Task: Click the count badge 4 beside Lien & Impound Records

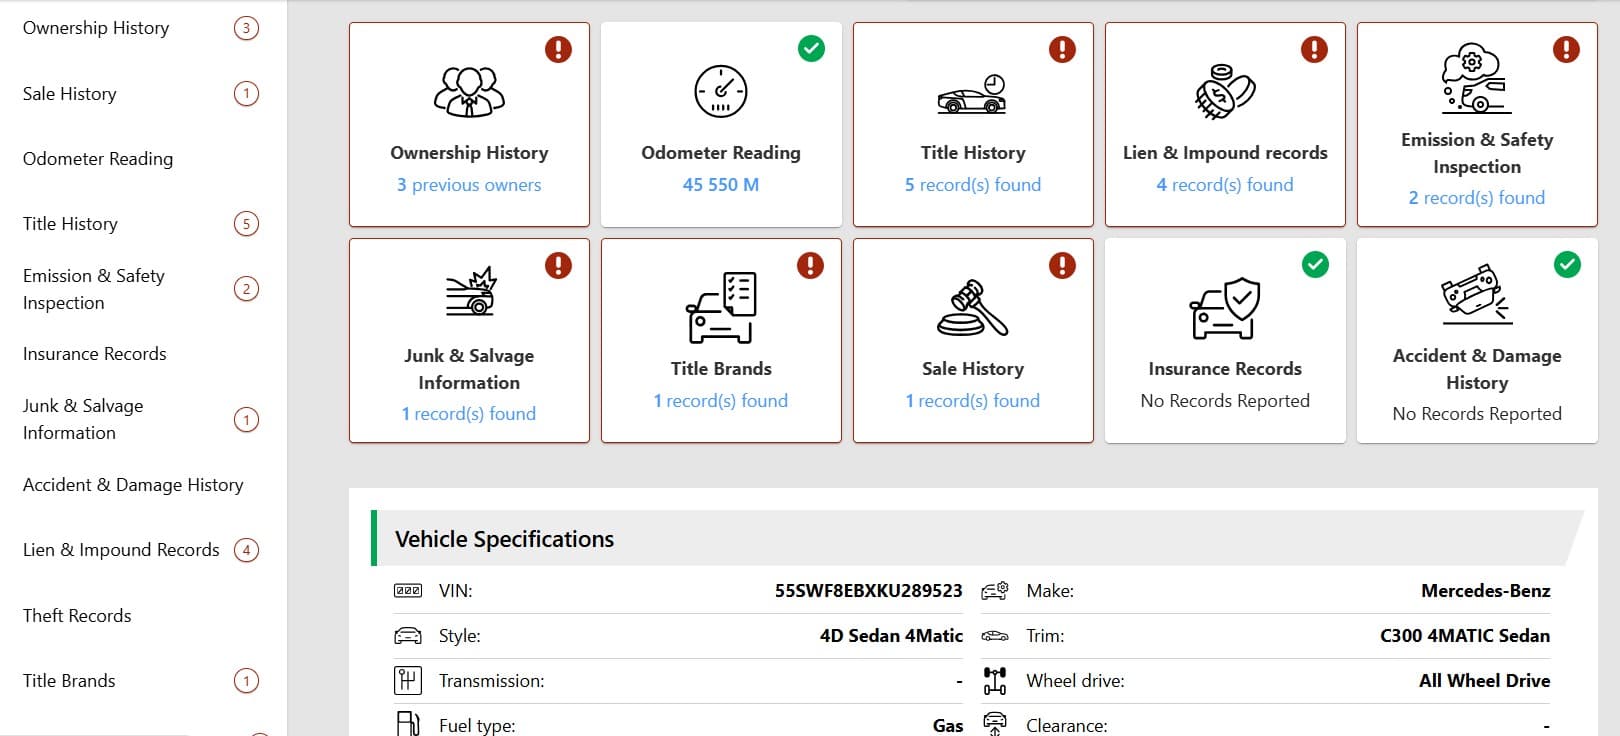Action: tap(246, 550)
